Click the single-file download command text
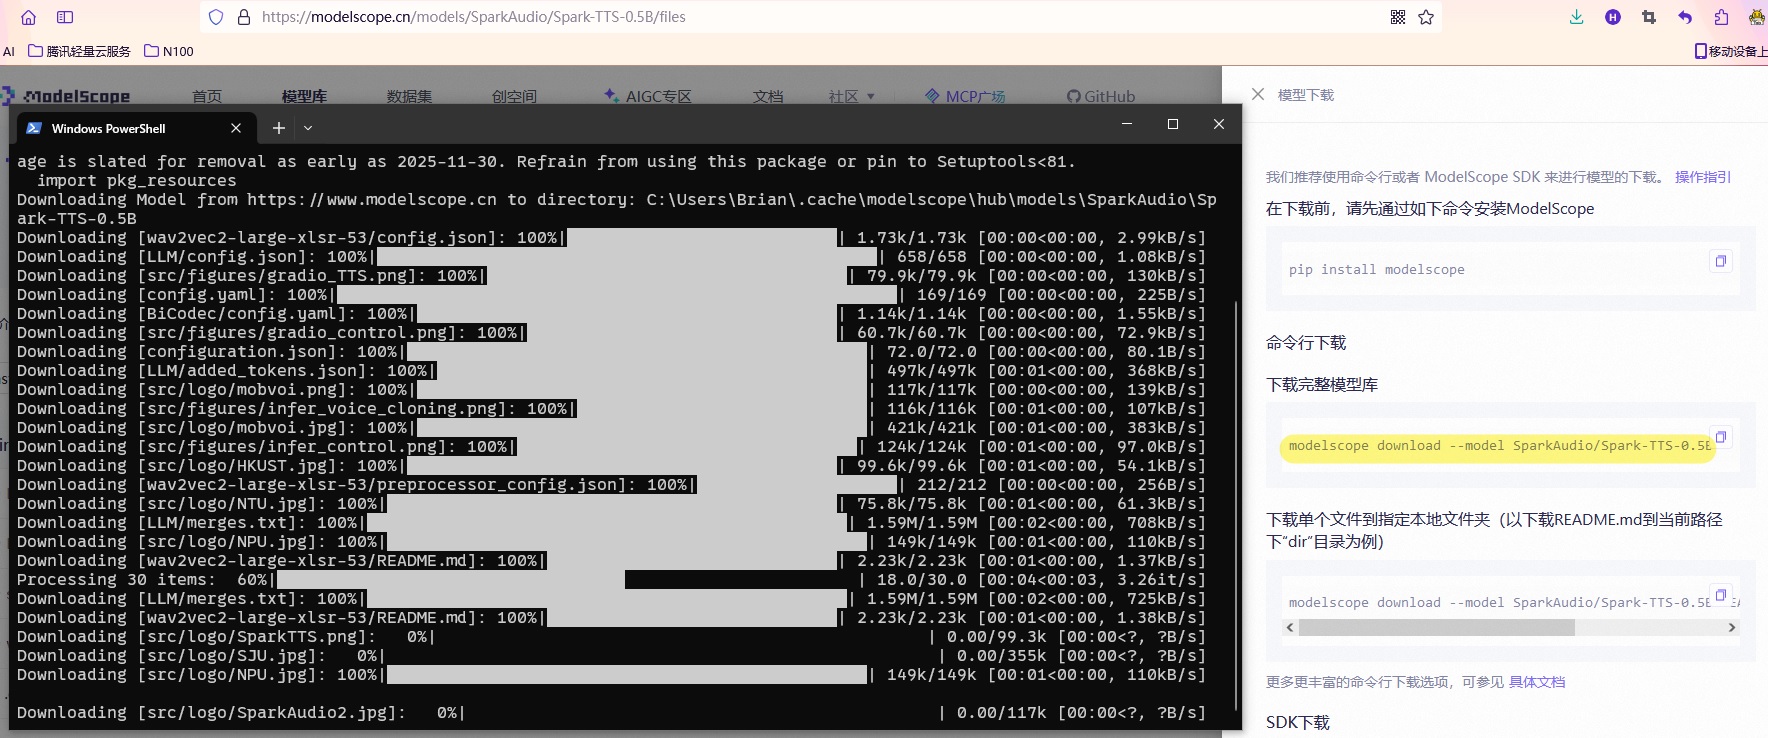The width and height of the screenshot is (1768, 738). [1499, 603]
